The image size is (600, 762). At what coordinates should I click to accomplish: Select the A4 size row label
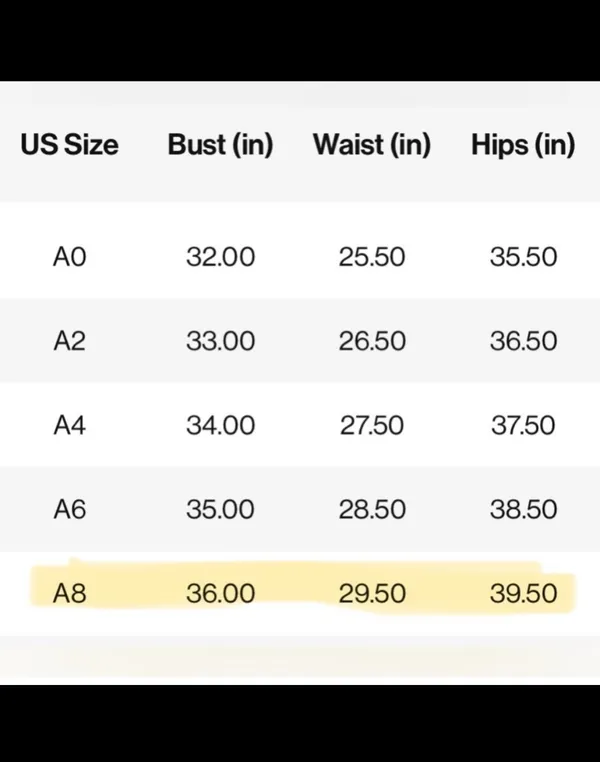click(x=69, y=425)
